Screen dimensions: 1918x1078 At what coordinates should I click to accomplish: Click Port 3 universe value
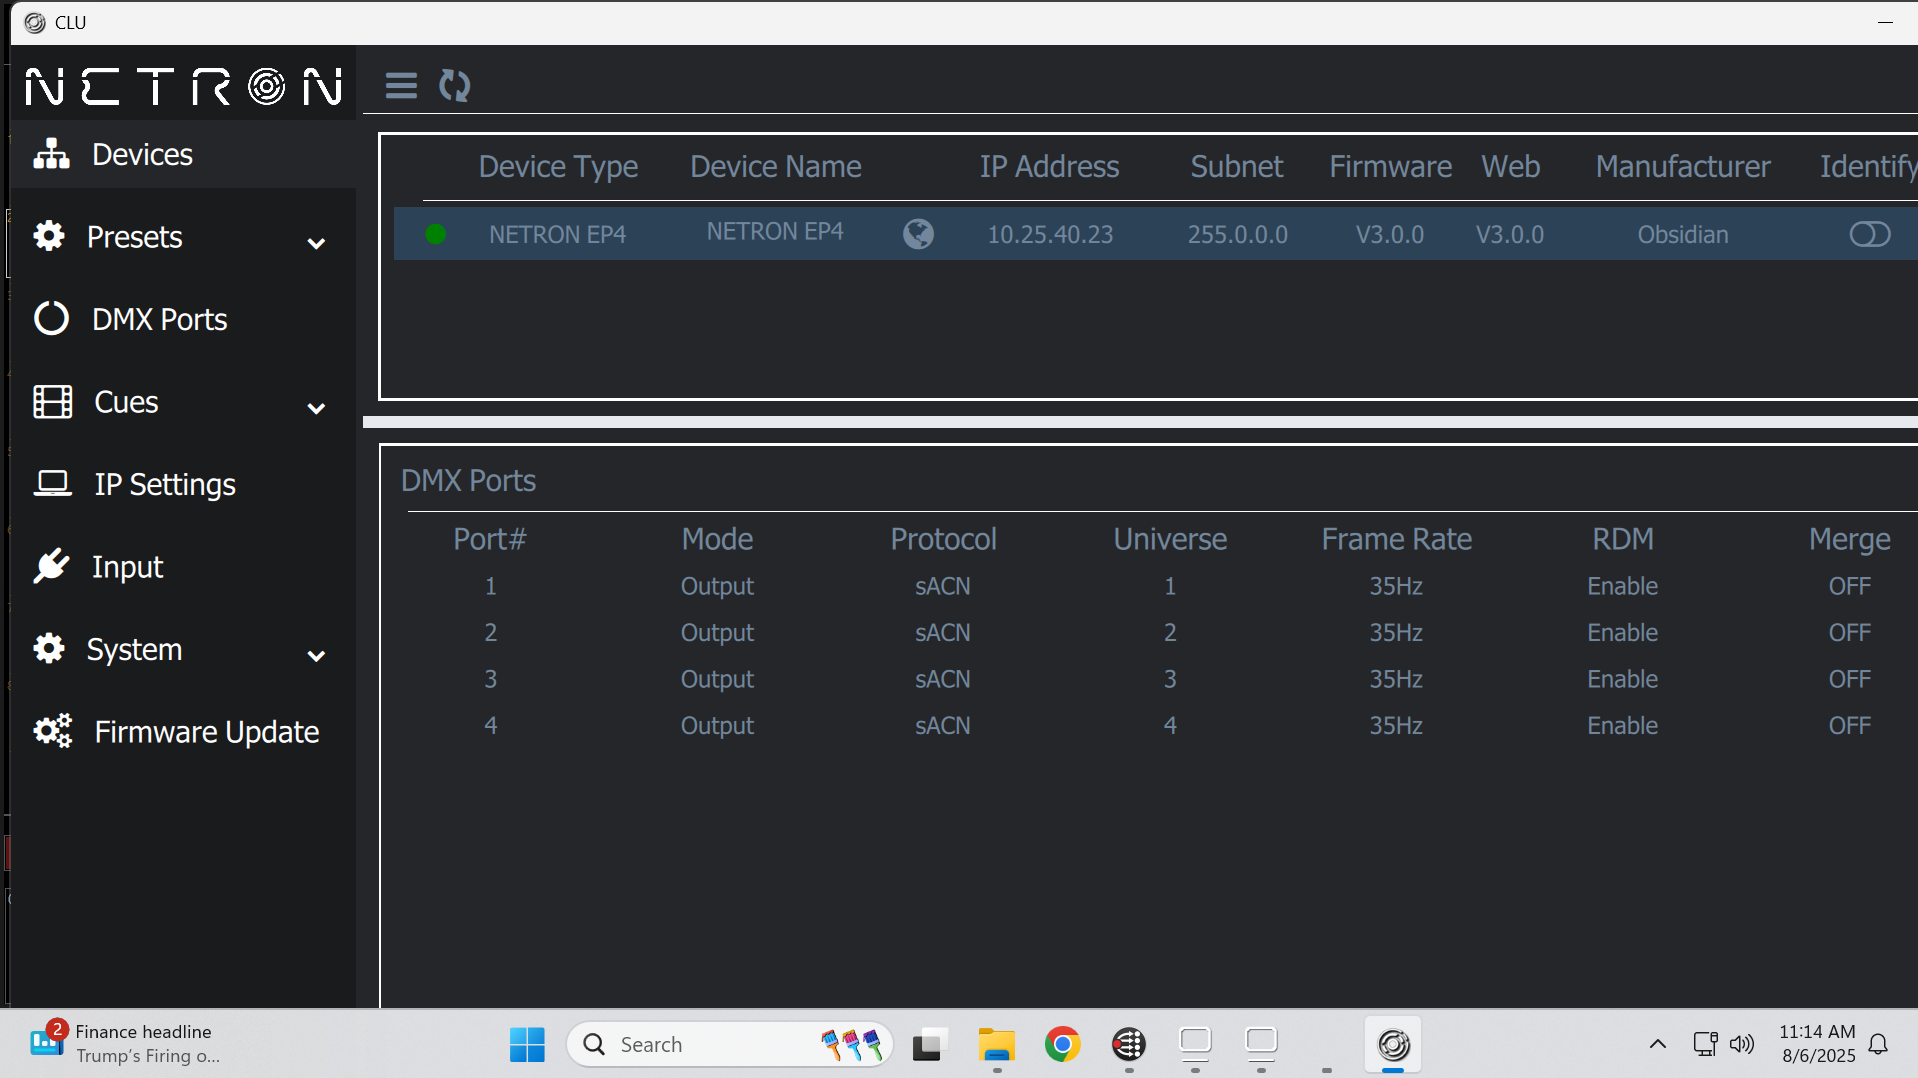[1170, 679]
